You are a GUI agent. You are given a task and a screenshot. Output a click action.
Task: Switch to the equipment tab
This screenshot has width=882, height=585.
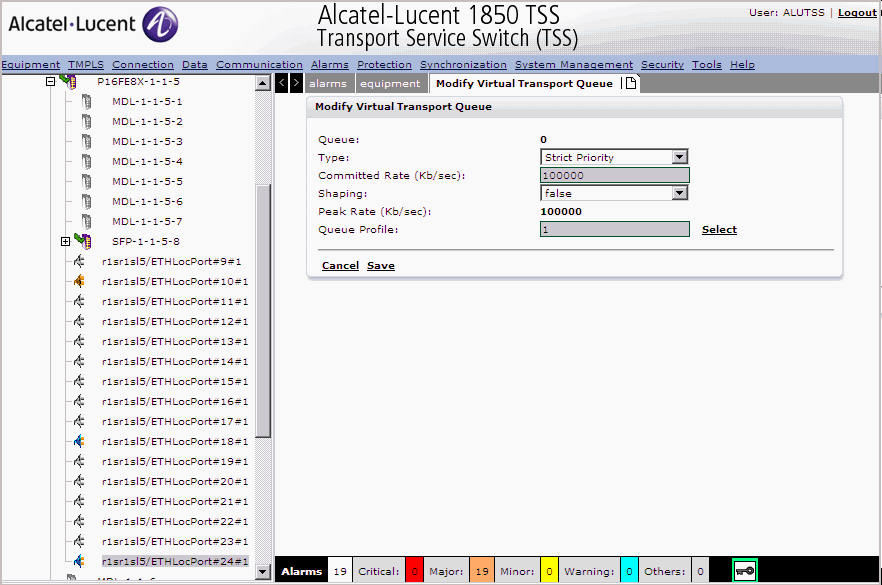tap(390, 84)
